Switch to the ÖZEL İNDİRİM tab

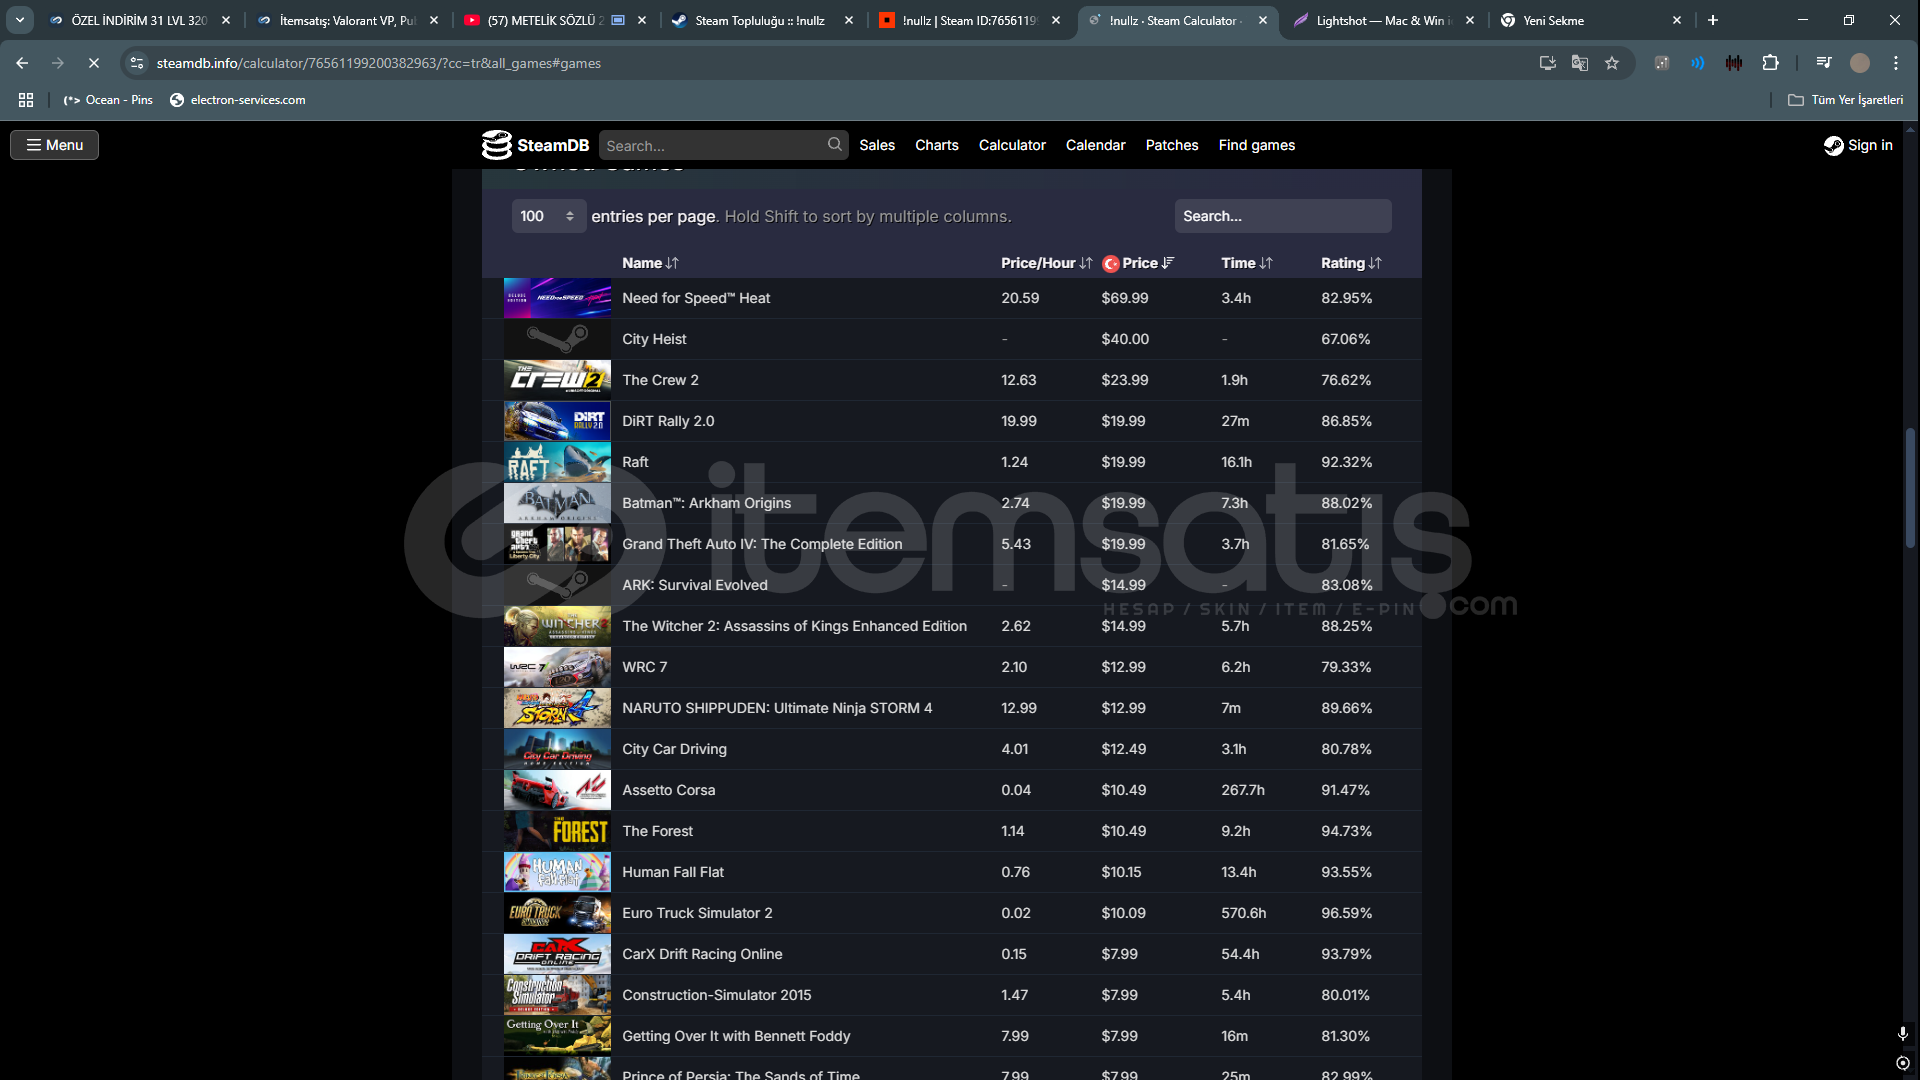click(139, 20)
